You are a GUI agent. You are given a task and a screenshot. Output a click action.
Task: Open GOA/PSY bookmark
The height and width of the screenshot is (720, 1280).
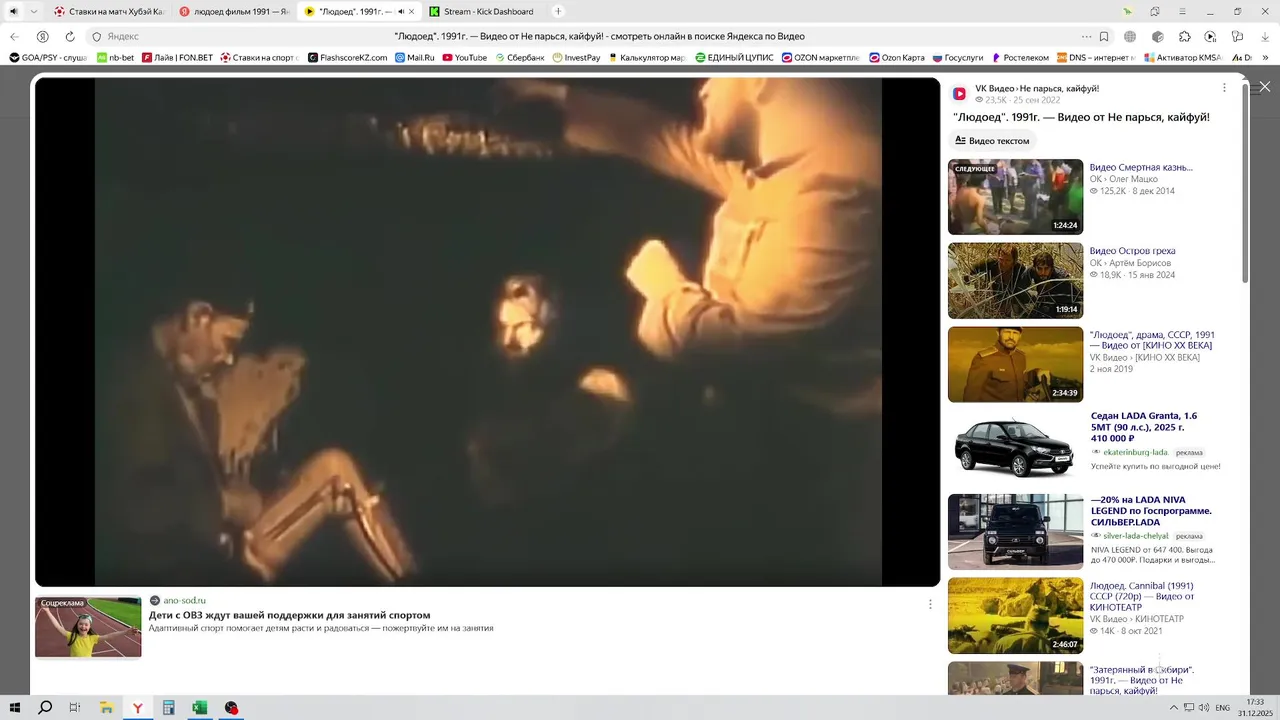coord(48,58)
